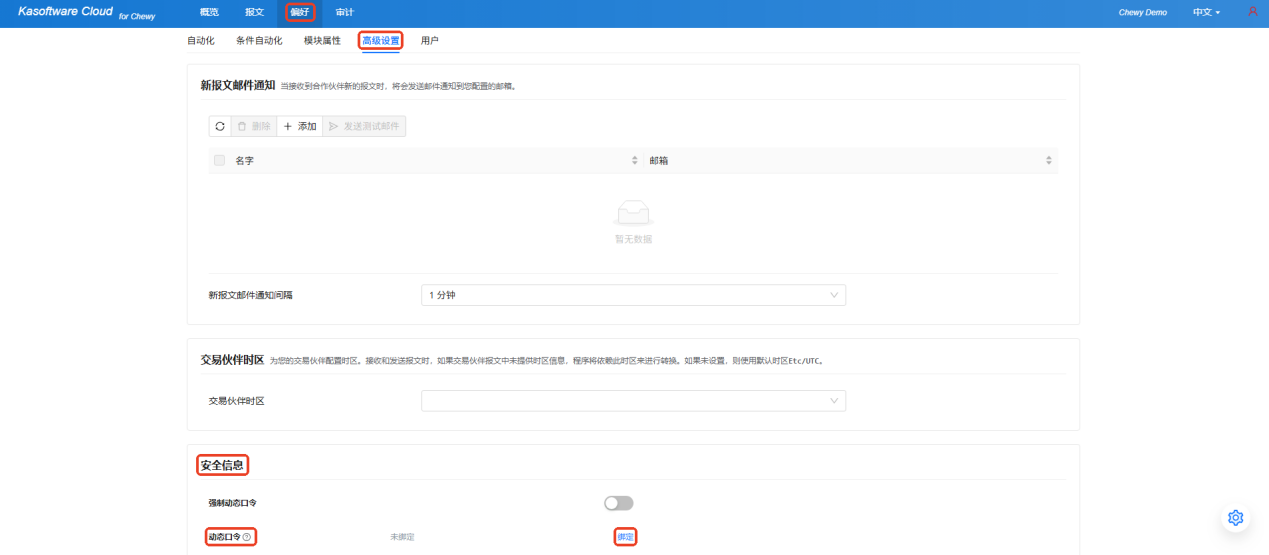Click the 添加 button to add email
Screen dimensions: 1269x555
(x=299, y=126)
